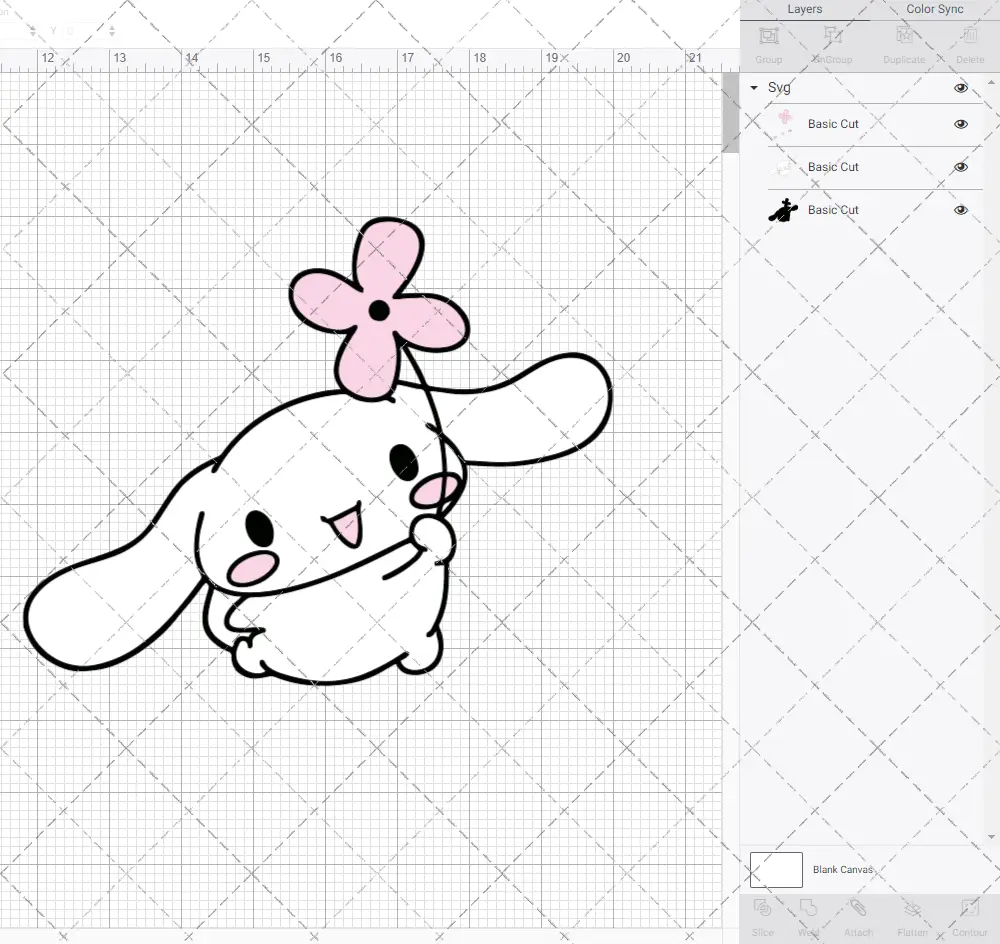Image resolution: width=1000 pixels, height=944 pixels.
Task: Click the Blank Canvas entry
Action: click(844, 869)
